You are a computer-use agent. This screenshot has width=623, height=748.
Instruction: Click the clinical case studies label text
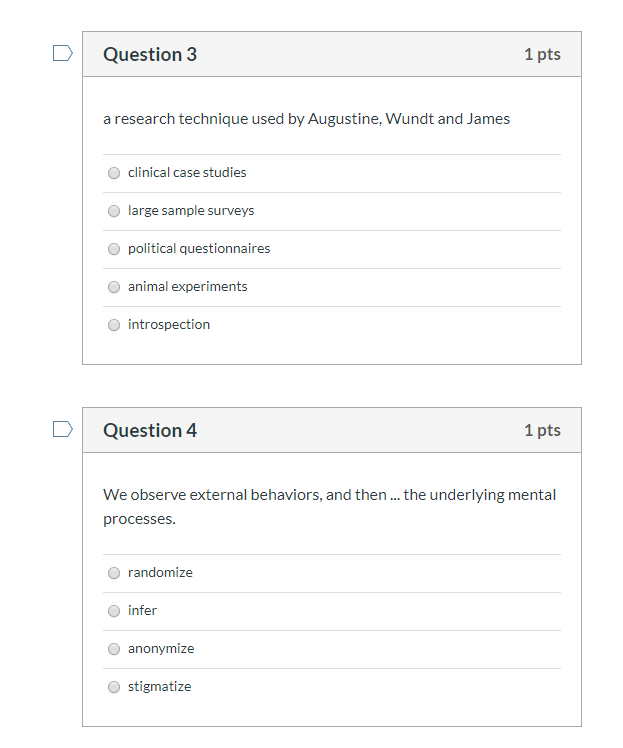coord(187,172)
